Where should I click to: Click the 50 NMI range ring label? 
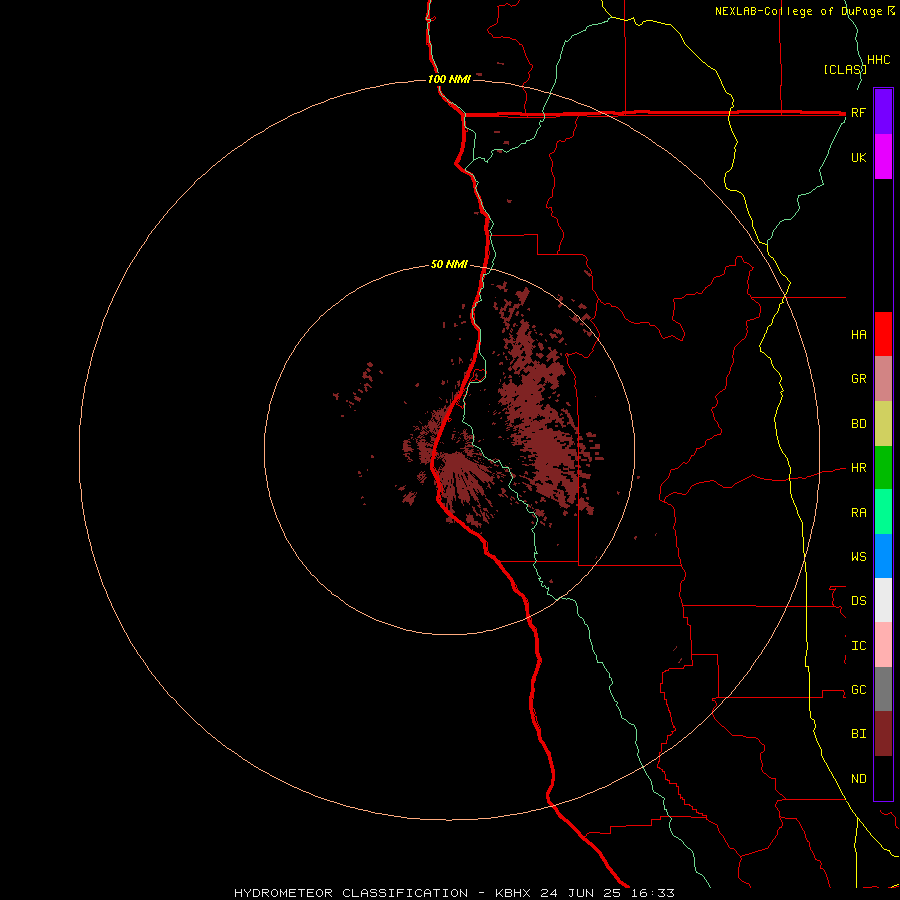pos(449,265)
